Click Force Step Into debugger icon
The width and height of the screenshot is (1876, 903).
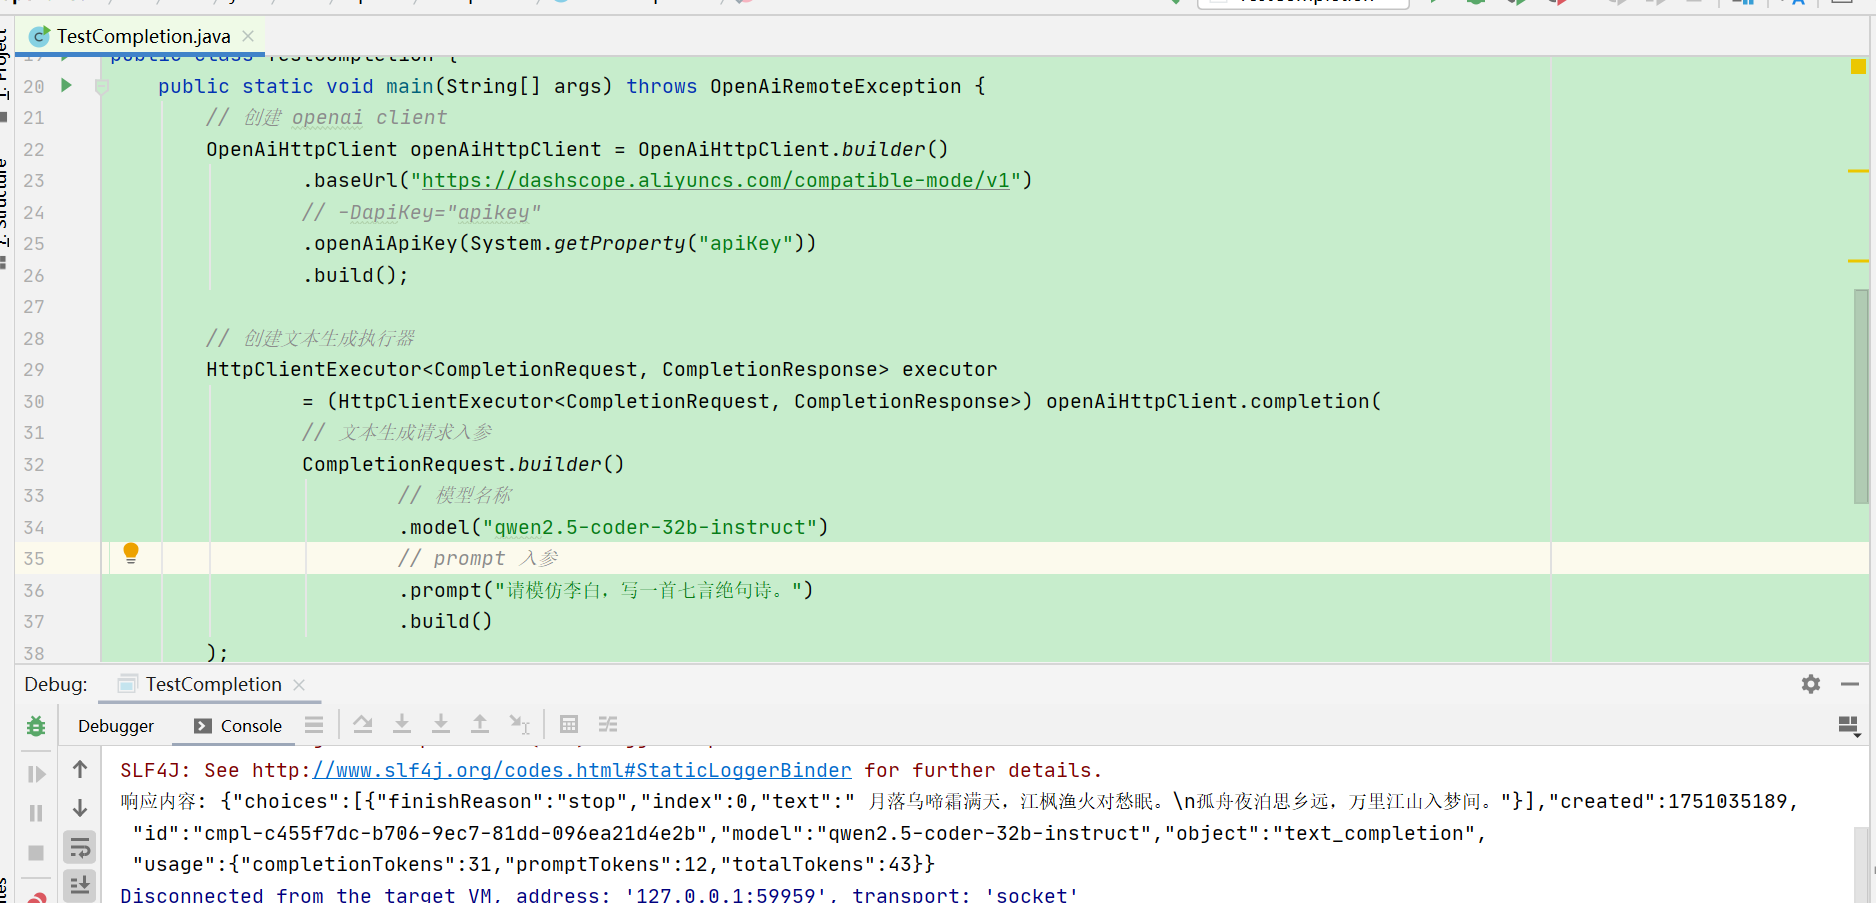(x=441, y=724)
